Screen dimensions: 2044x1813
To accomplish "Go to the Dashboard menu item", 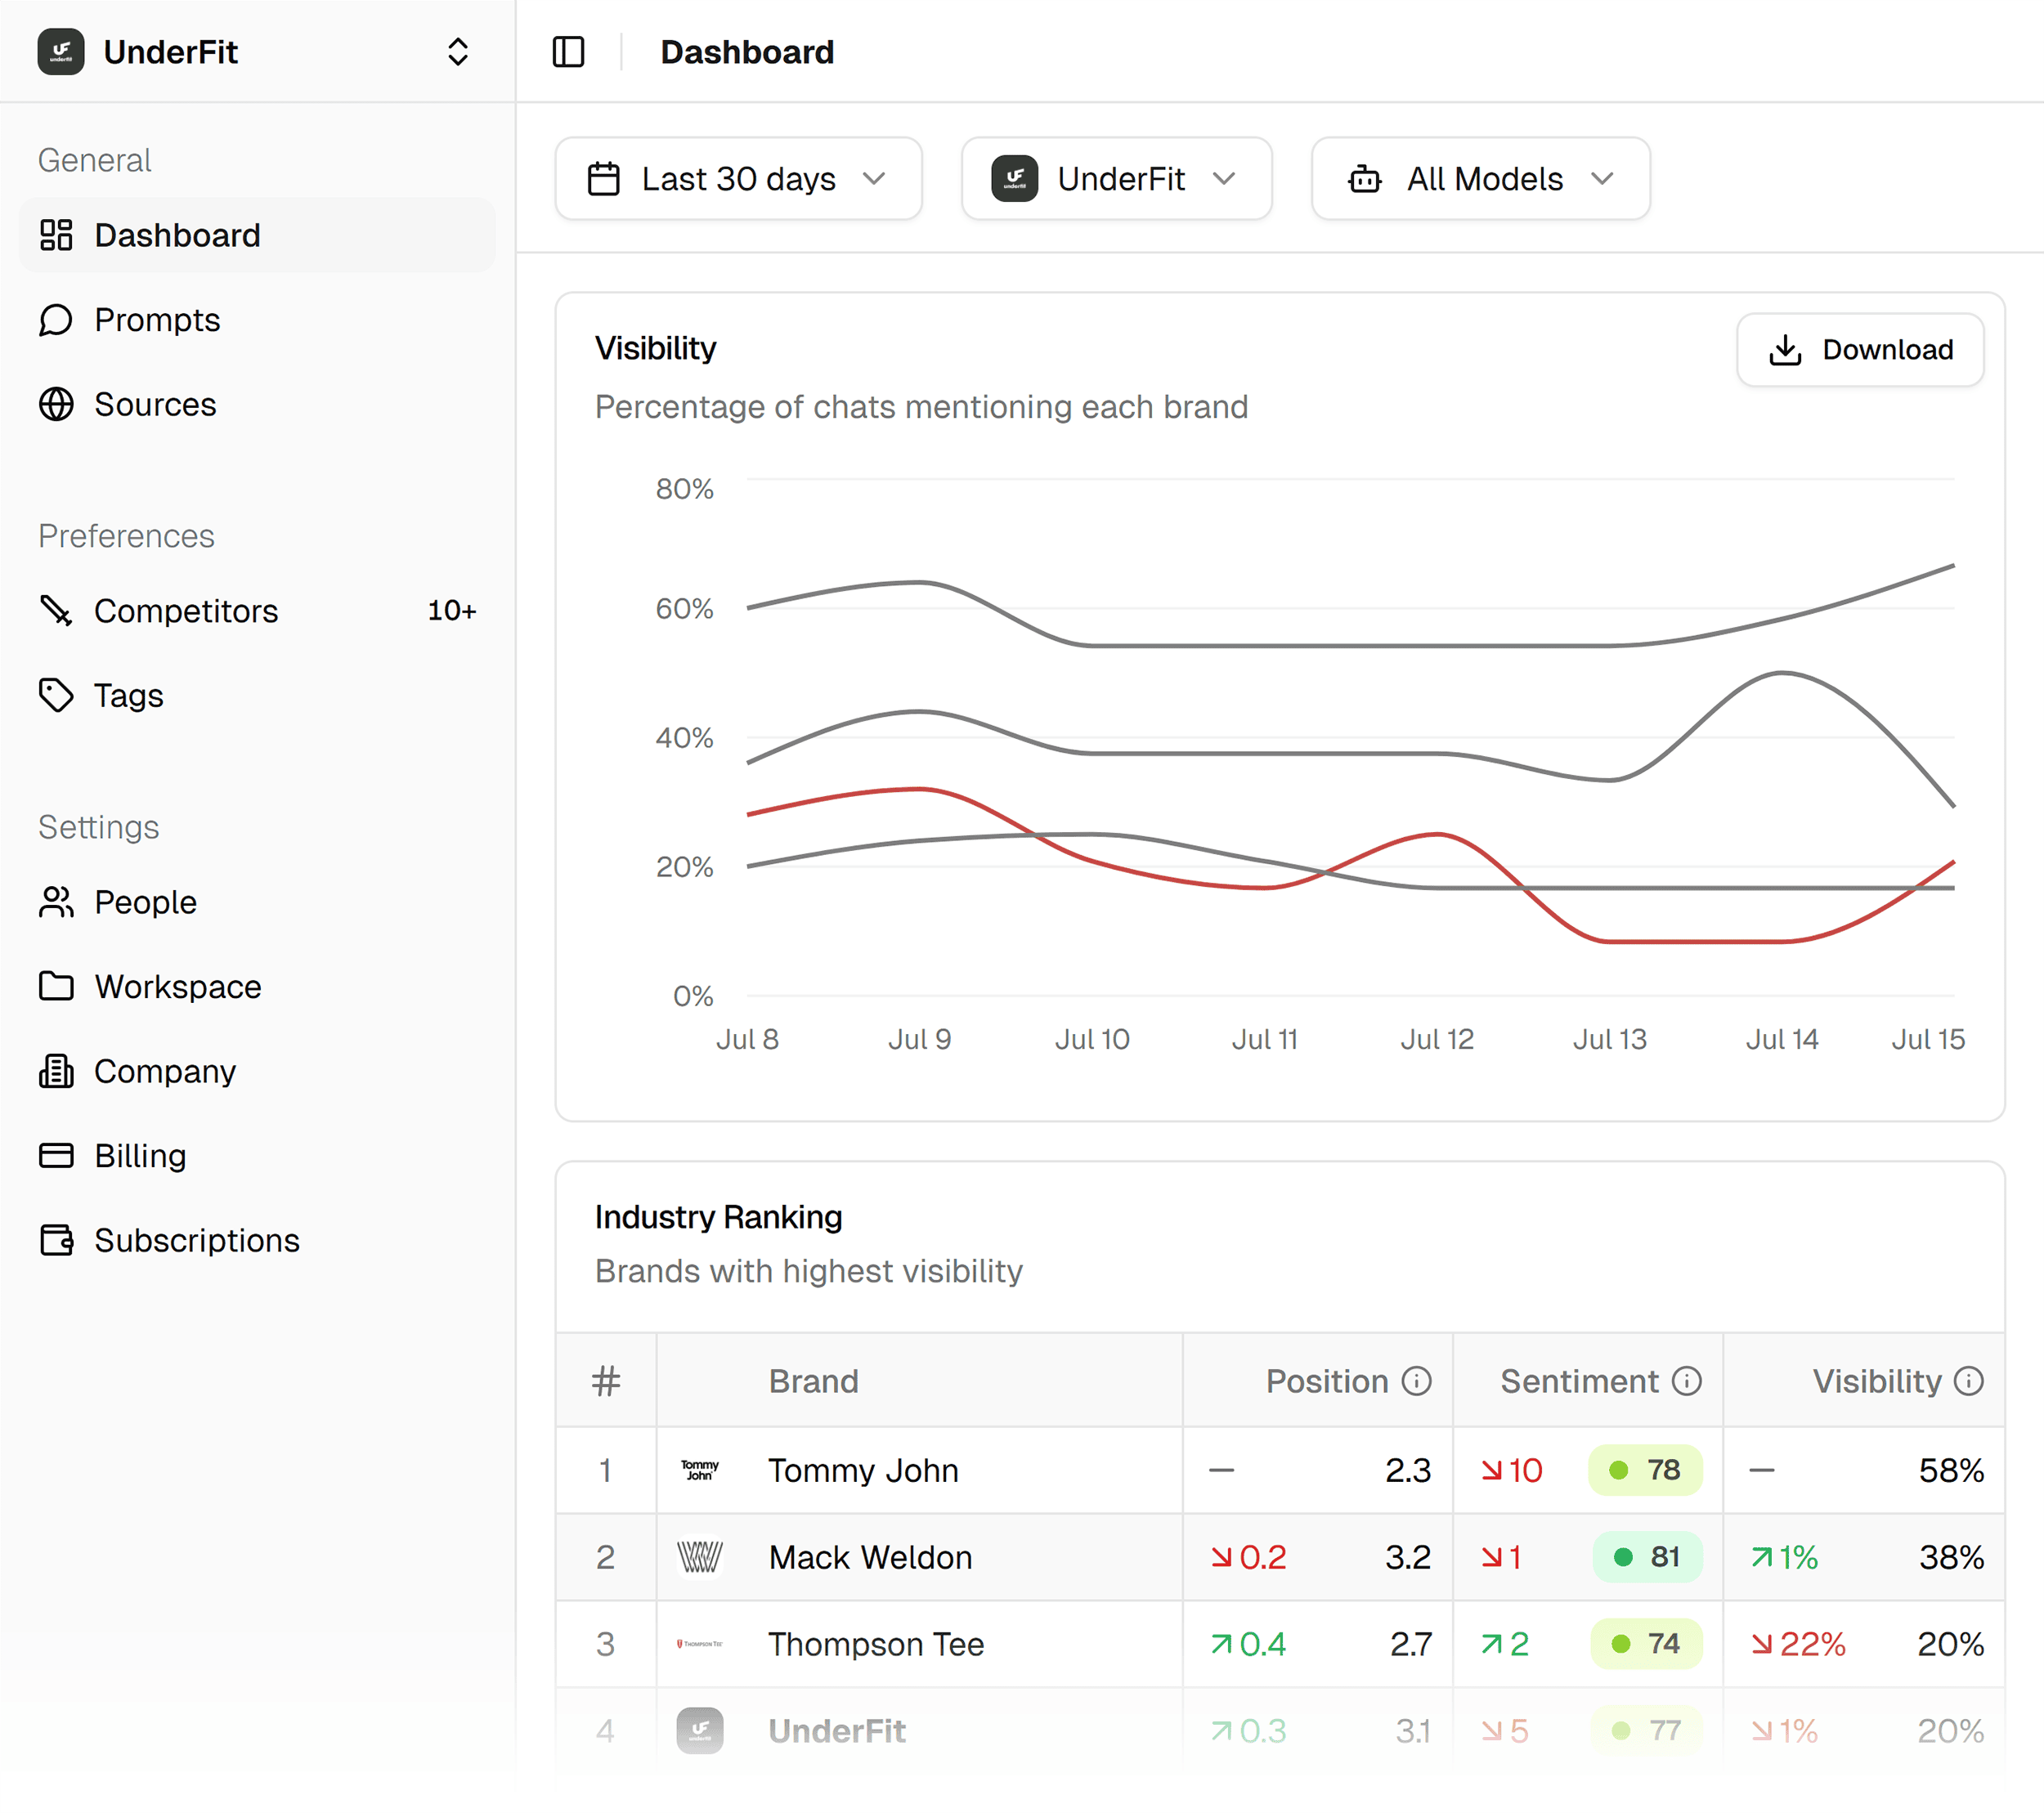I will click(178, 235).
